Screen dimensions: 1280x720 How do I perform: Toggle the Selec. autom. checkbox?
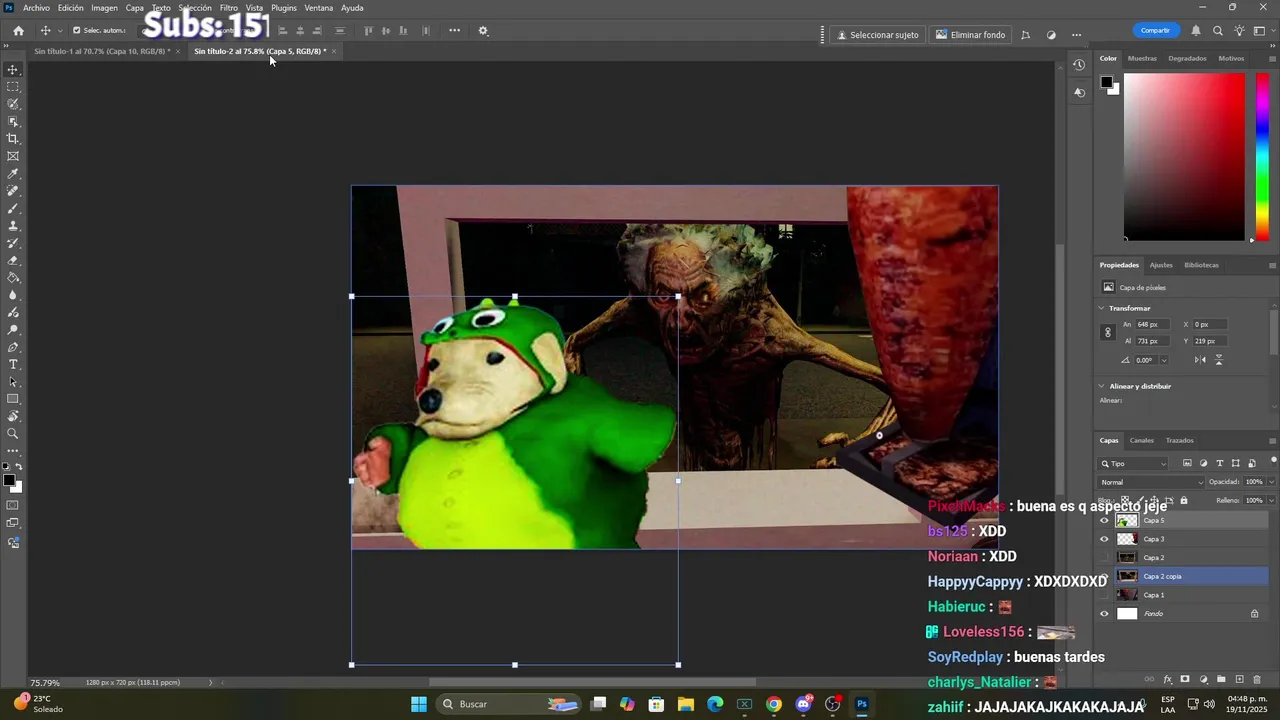77,31
